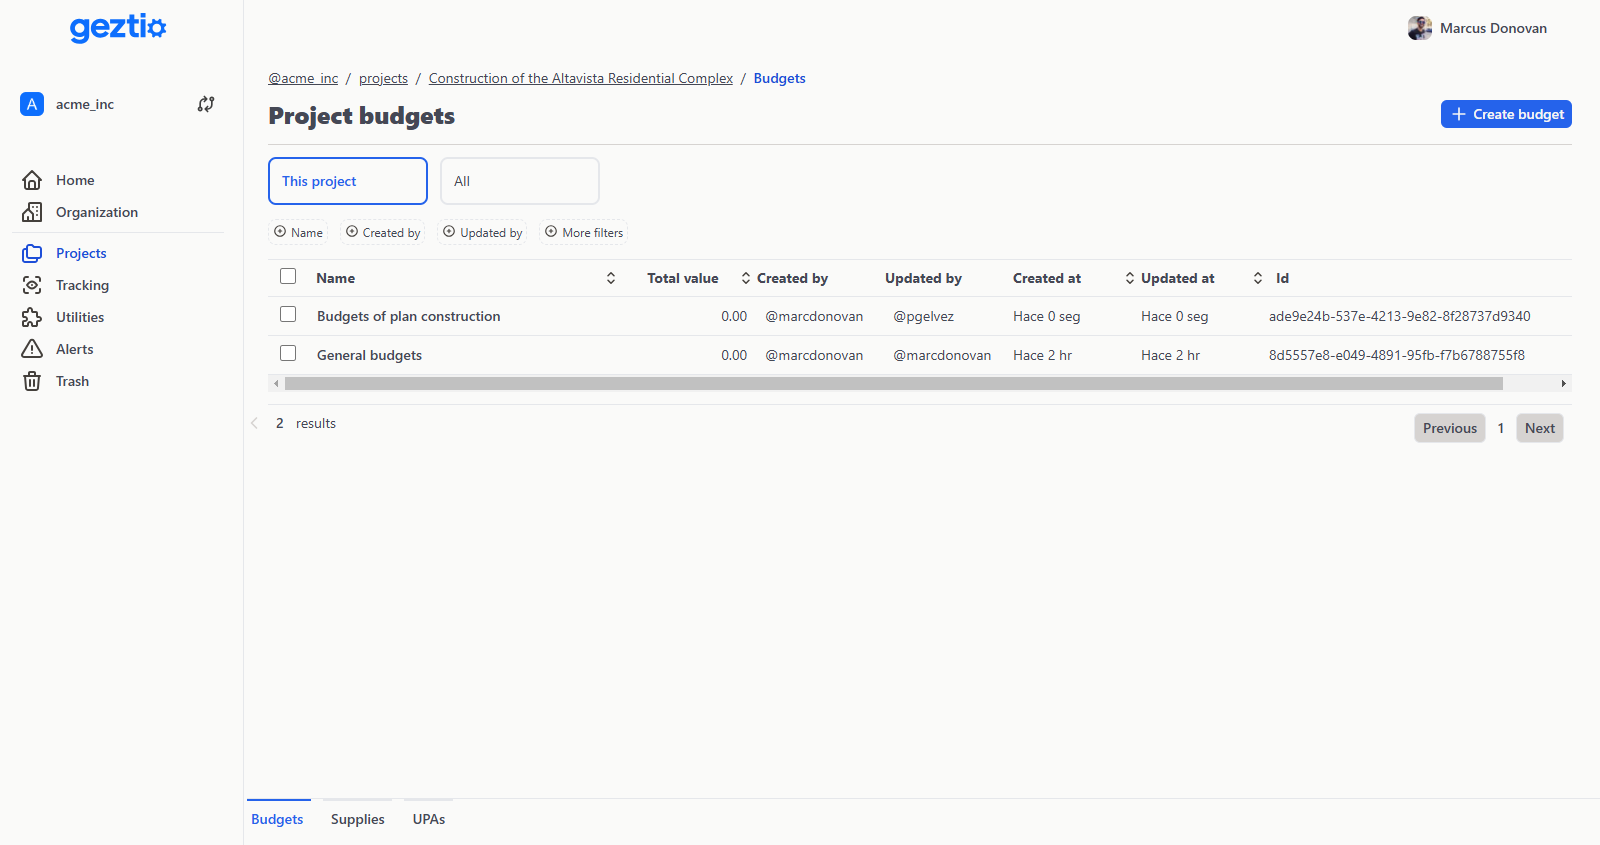Click @pgelvez in the Updated by column

point(923,316)
